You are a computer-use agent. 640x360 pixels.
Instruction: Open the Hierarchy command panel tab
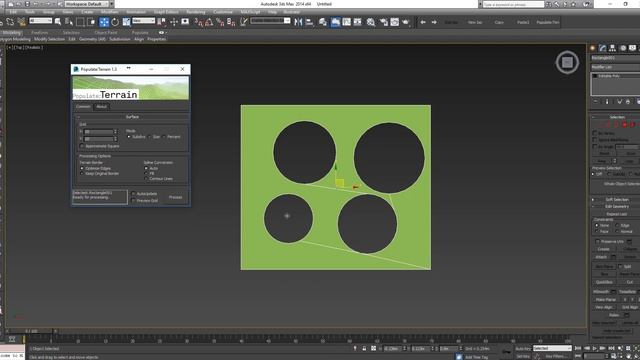click(612, 48)
